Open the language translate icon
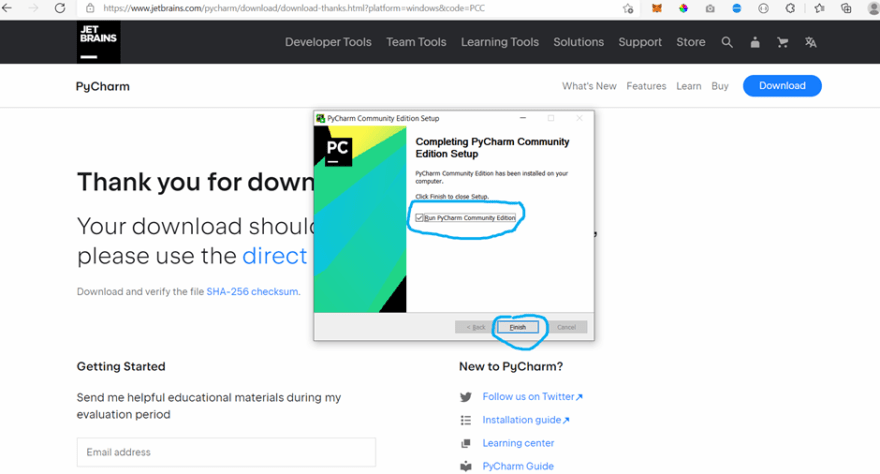This screenshot has width=880, height=474. click(x=810, y=42)
